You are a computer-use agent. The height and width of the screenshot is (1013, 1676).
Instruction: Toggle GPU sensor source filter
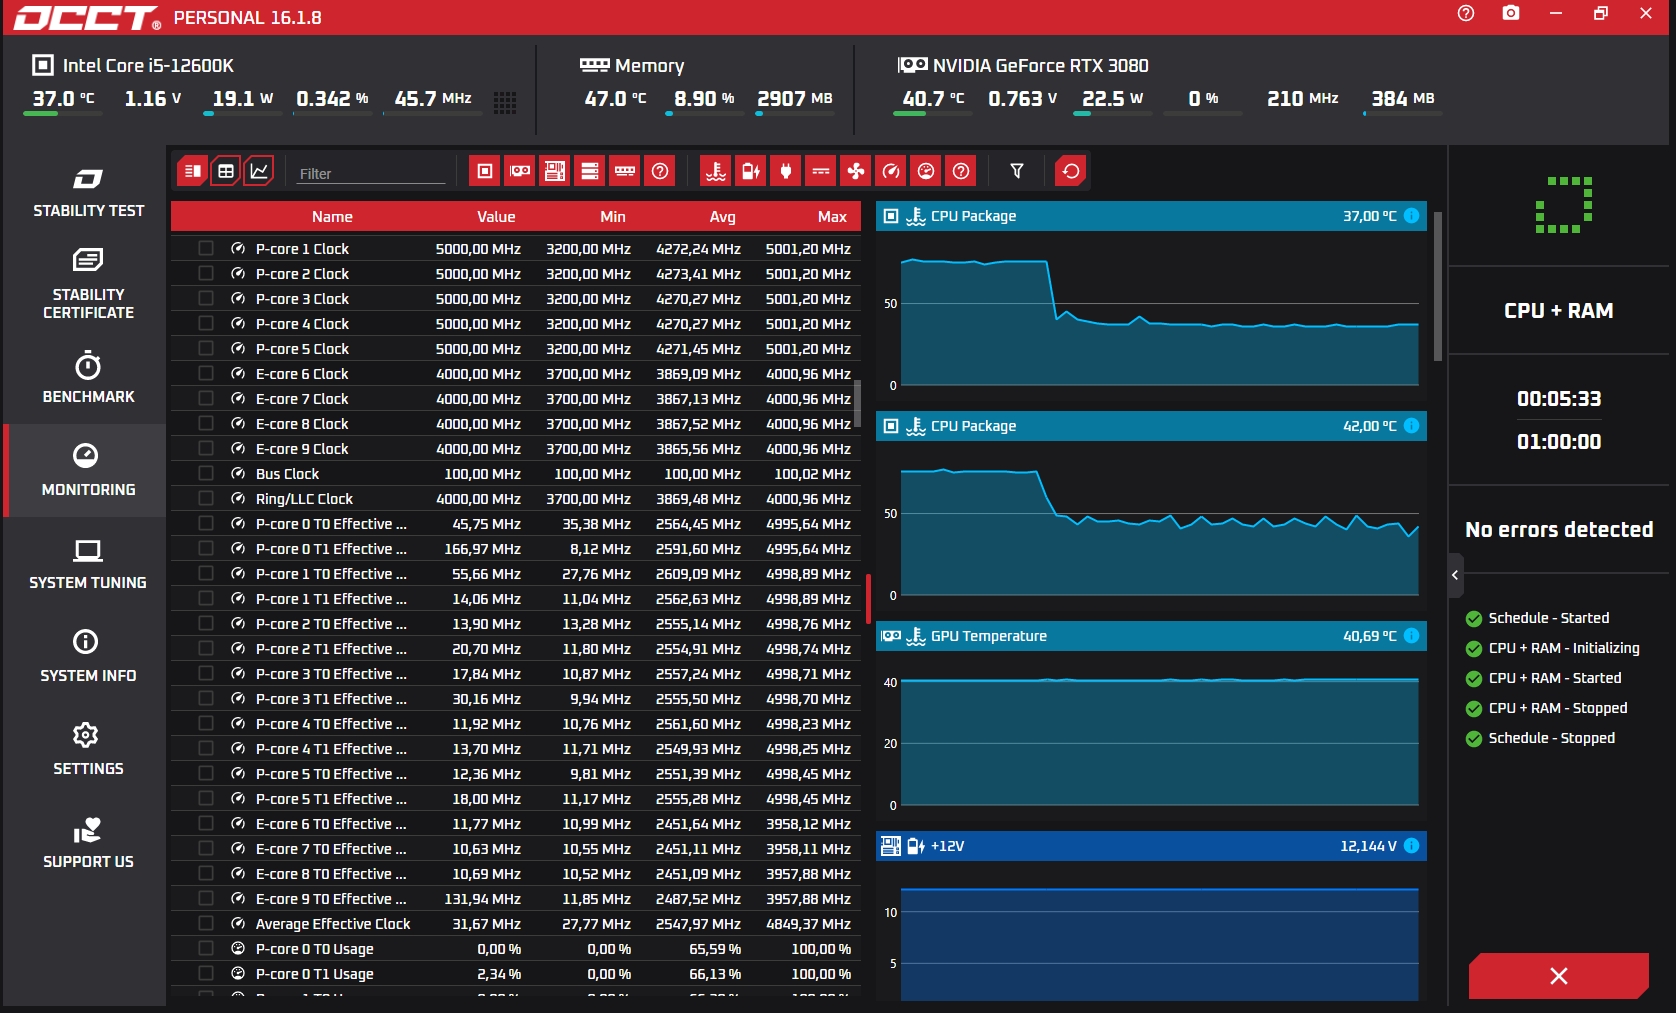520,171
